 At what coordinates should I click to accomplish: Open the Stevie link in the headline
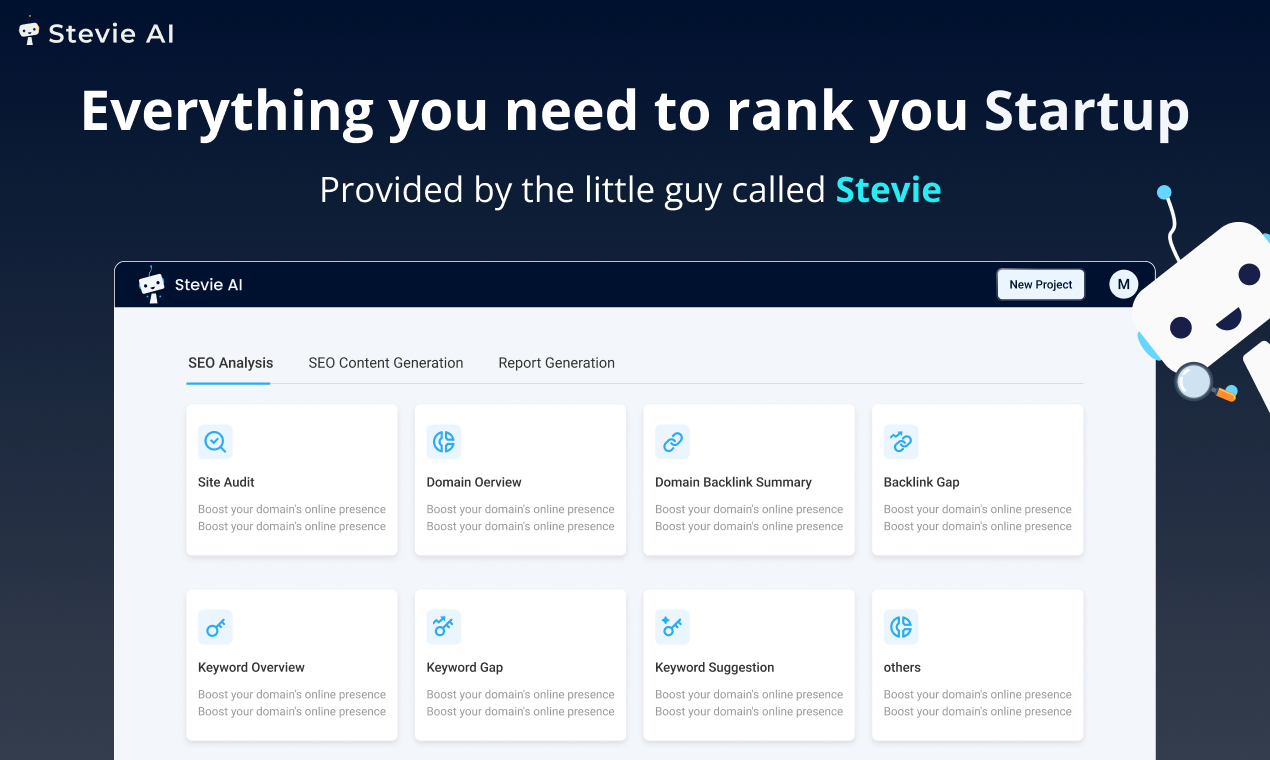(888, 189)
